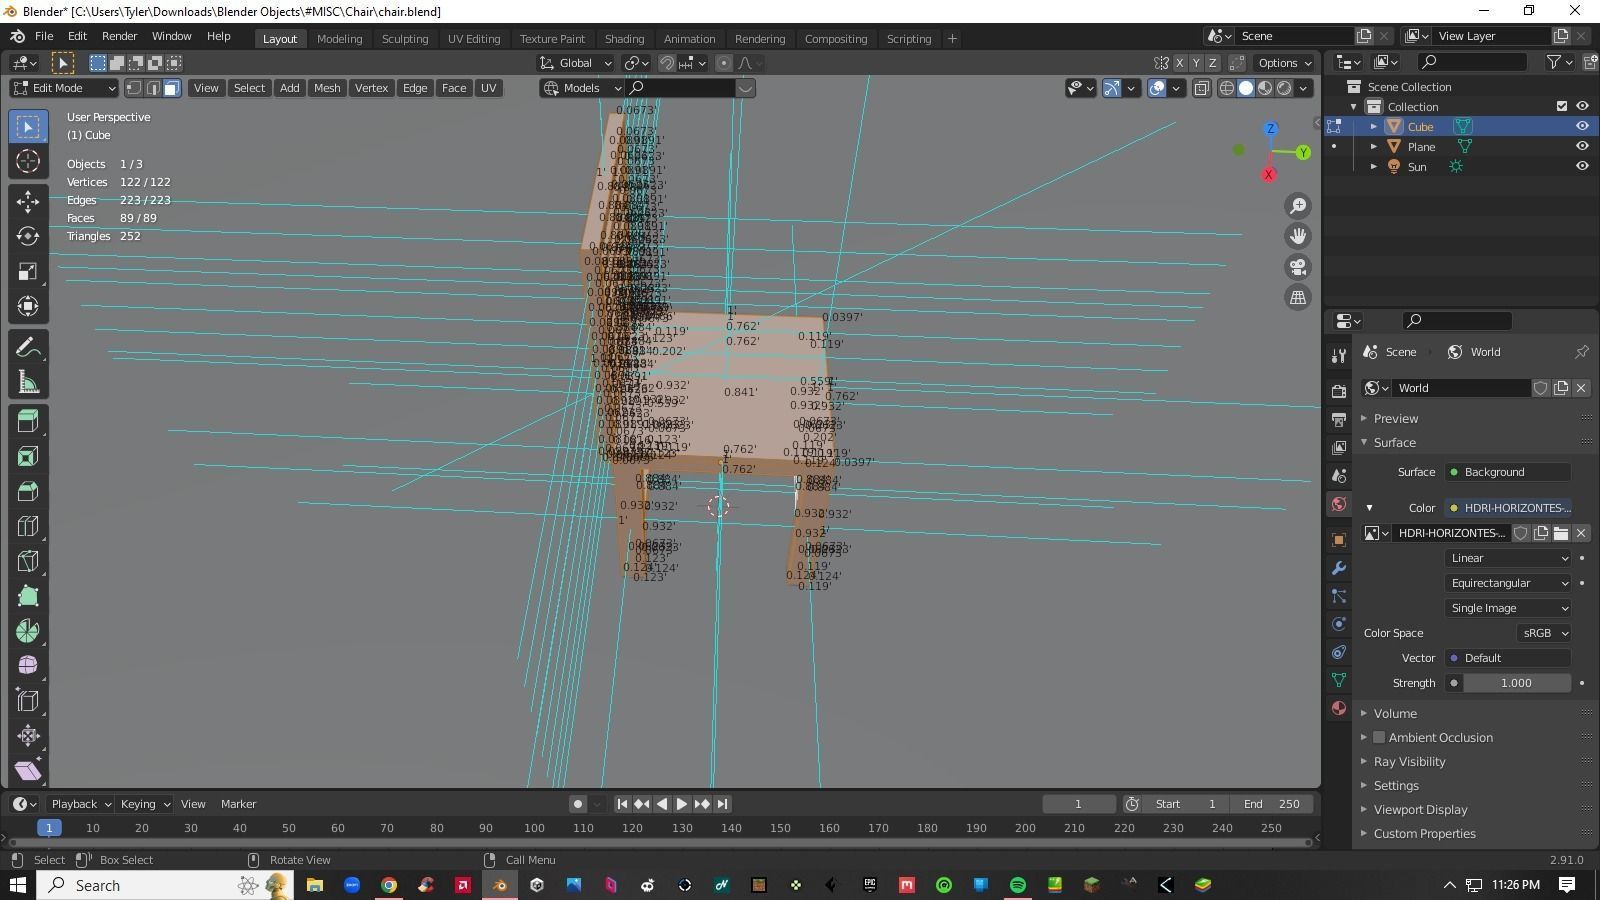Click the pan view hand icon
Viewport: 1600px width, 900px height.
(x=1298, y=236)
